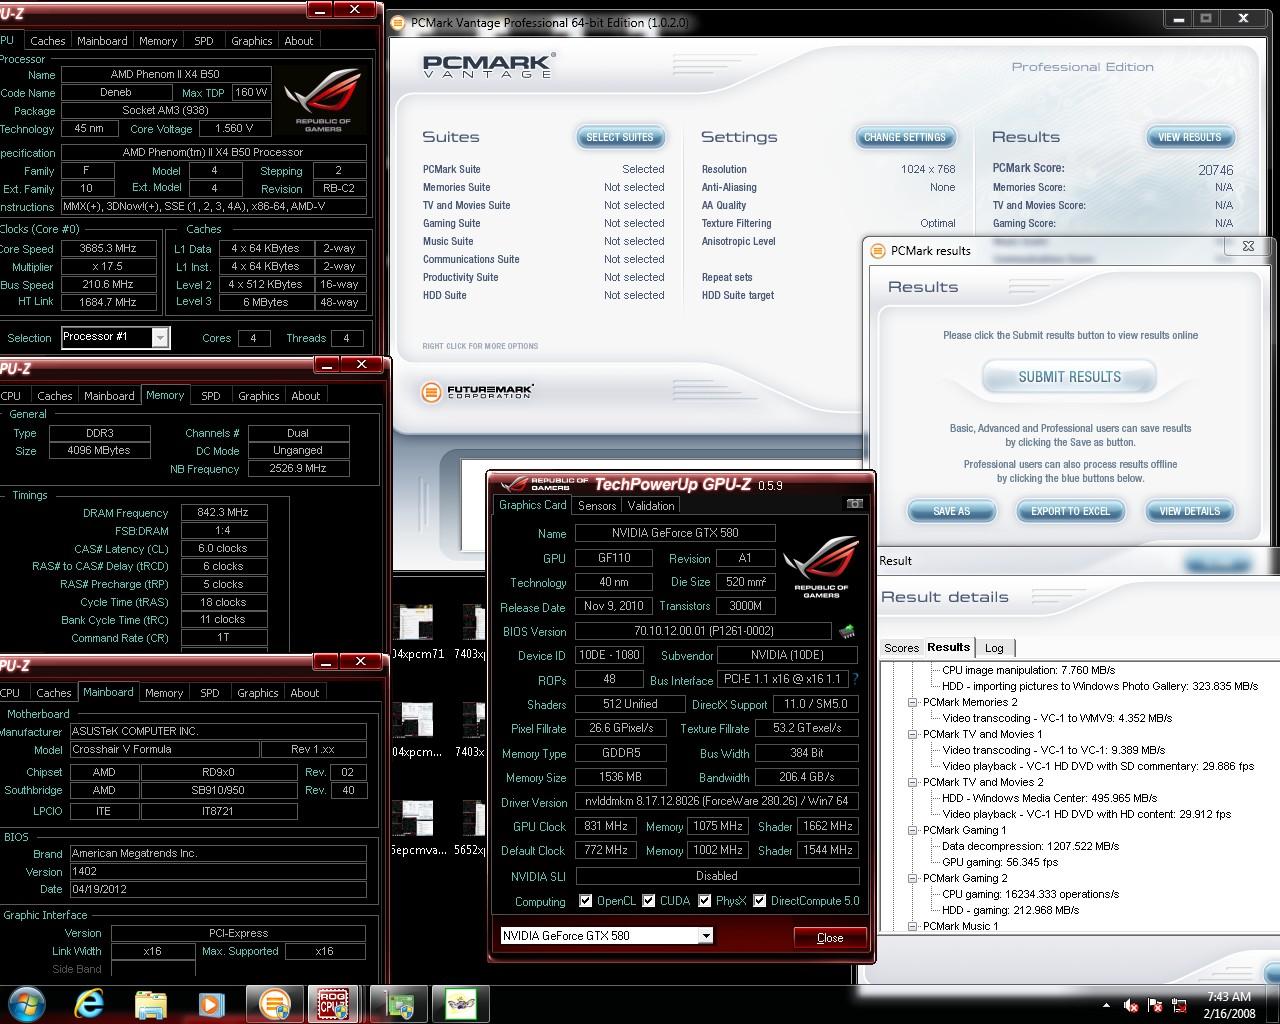Click the VIEW DETAILS button
Viewport: 1280px width, 1024px height.
pyautogui.click(x=1190, y=511)
